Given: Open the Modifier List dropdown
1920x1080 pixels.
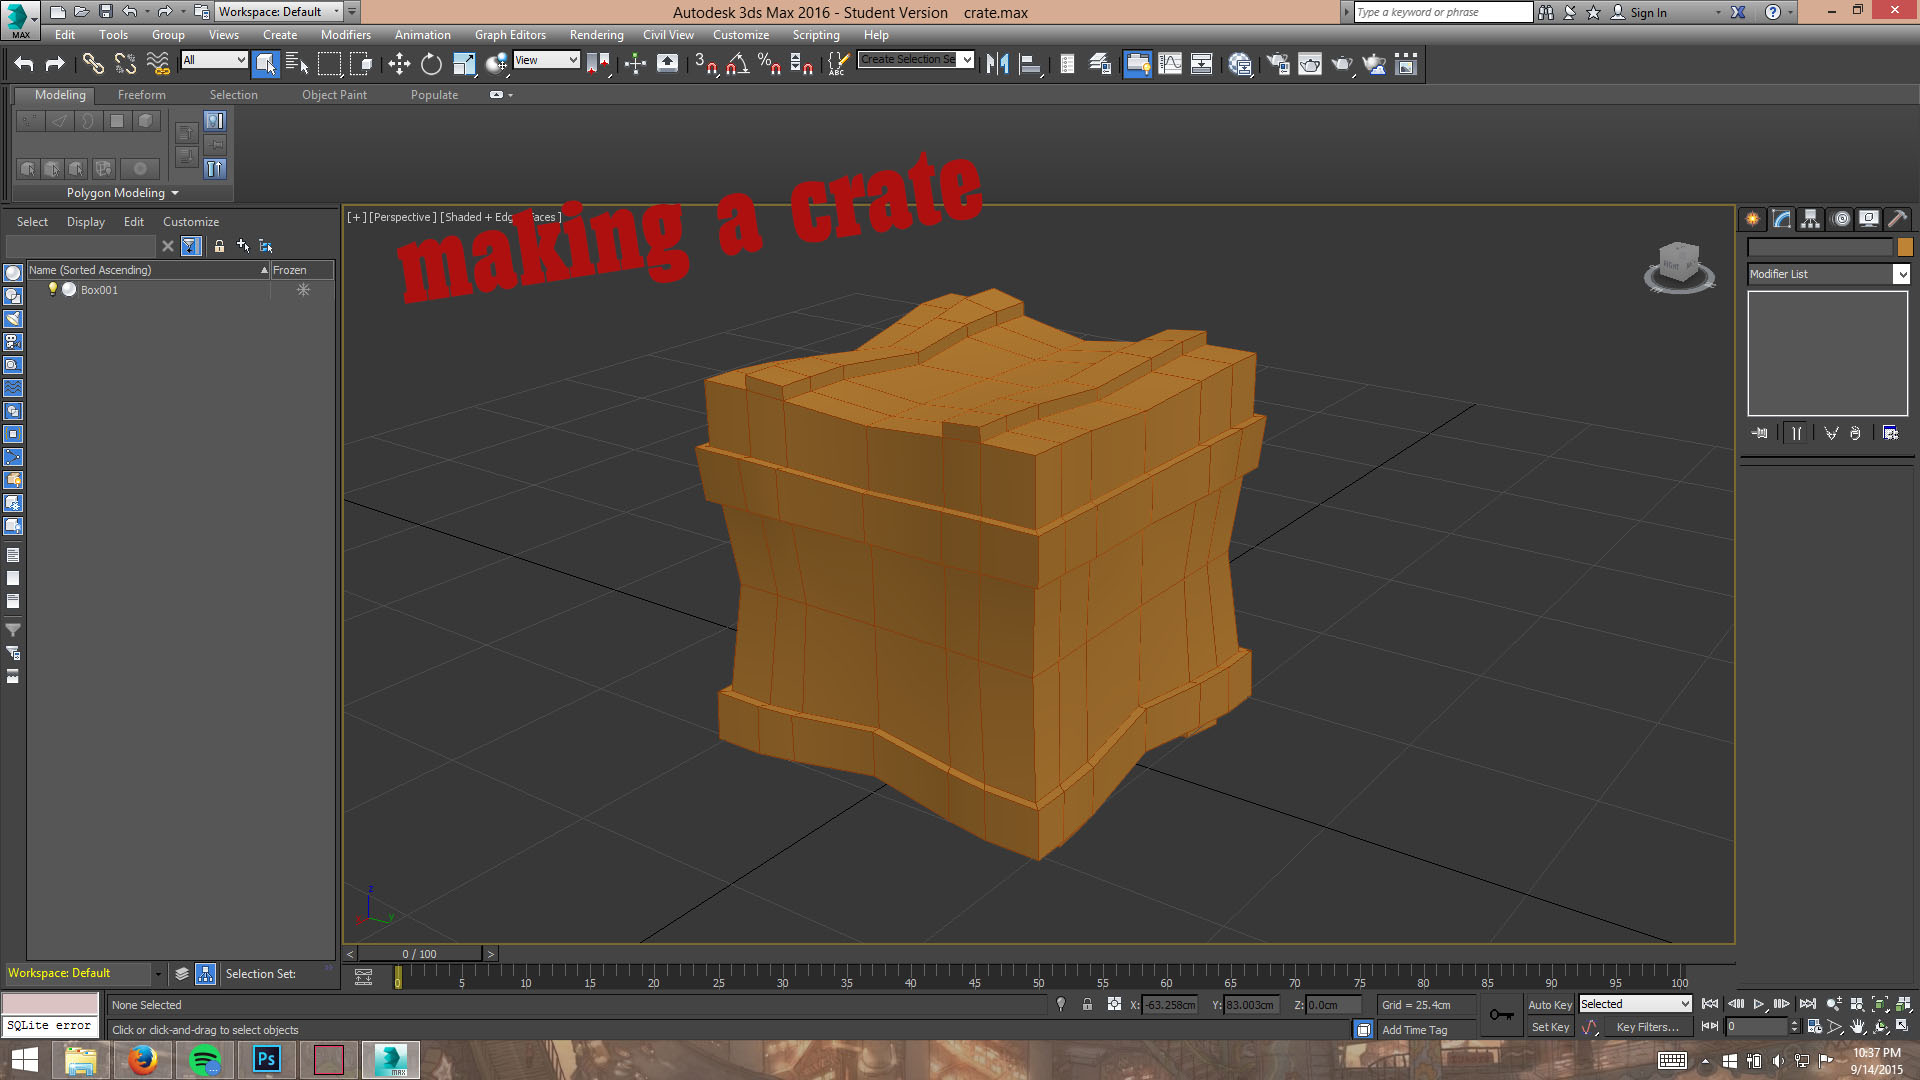Looking at the screenshot, I should pyautogui.click(x=1900, y=274).
